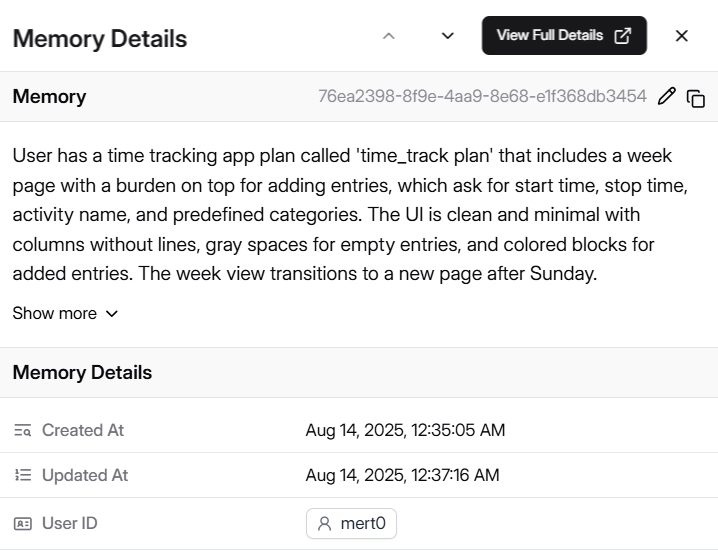Click the Created At row icon
The width and height of the screenshot is (718, 550).
point(22,430)
